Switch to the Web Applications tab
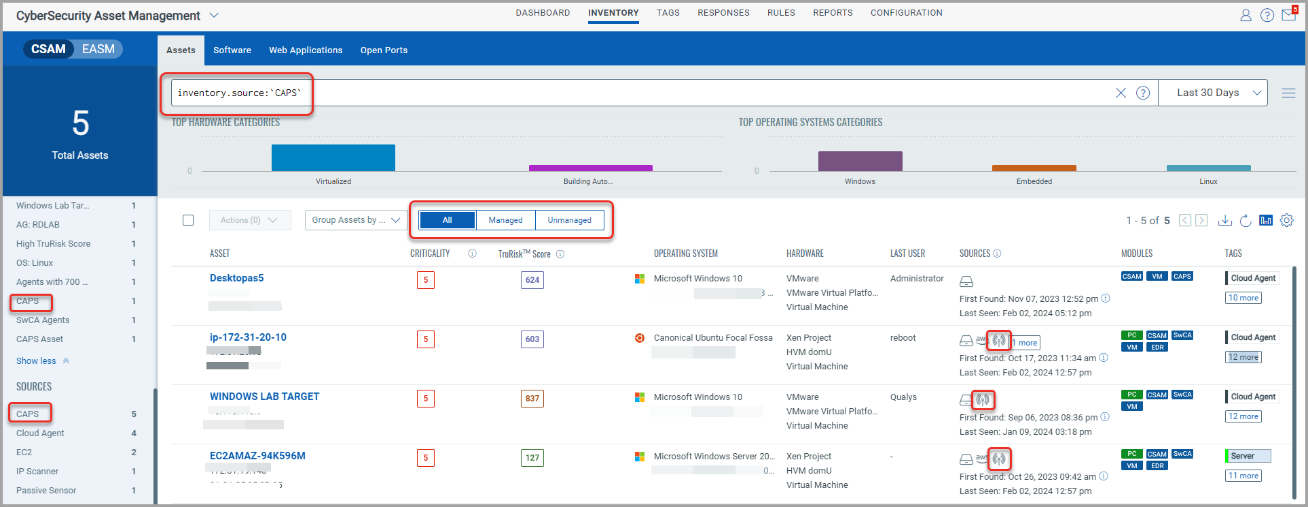This screenshot has width=1308, height=507. [306, 50]
